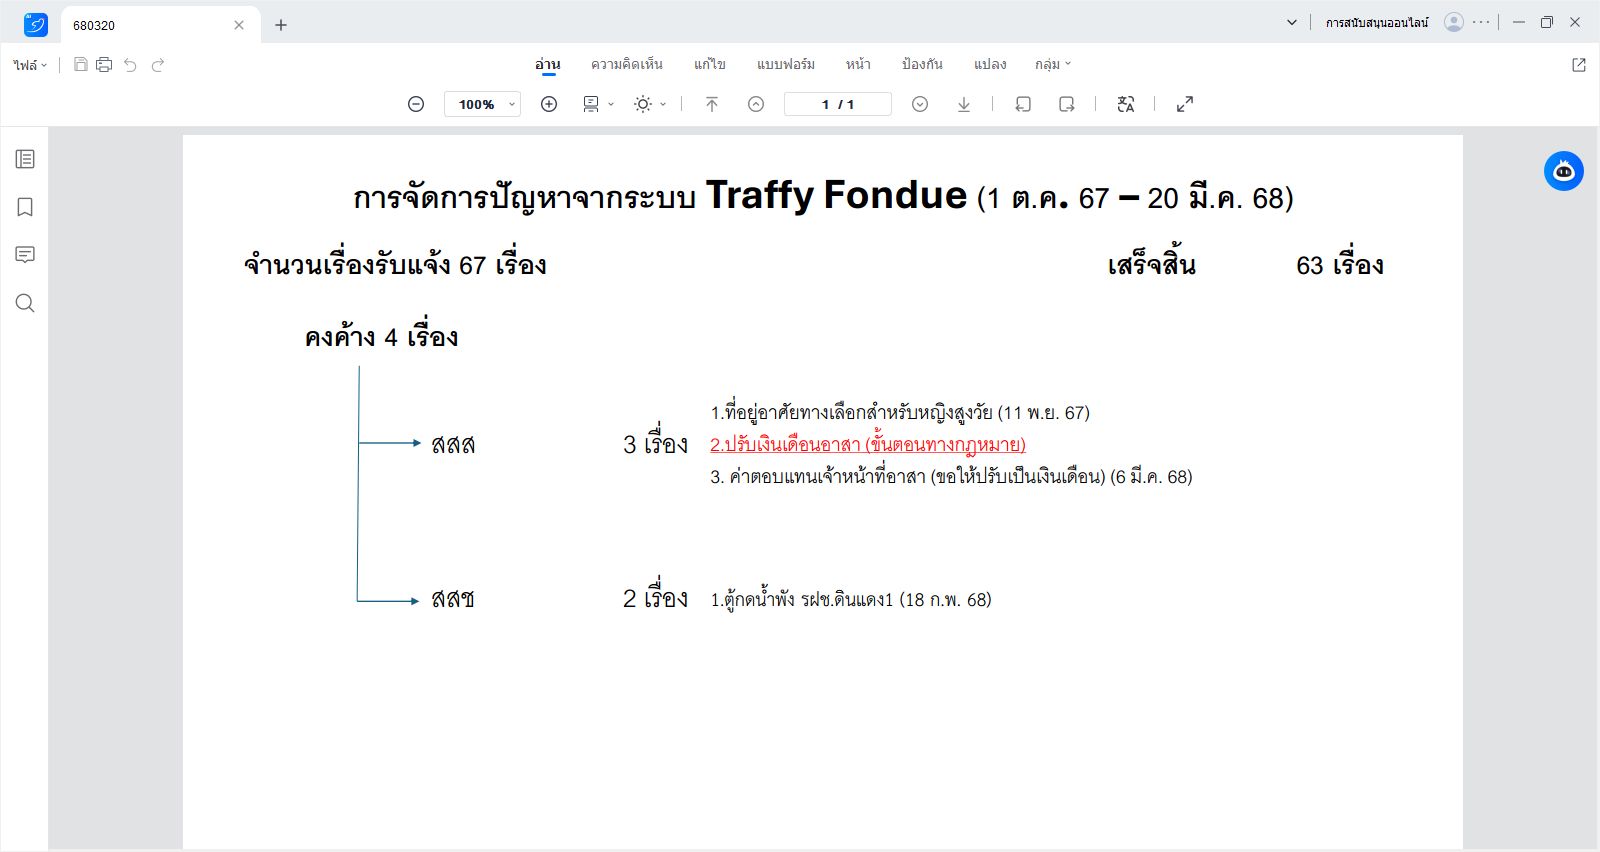Open the page display mode icon

pyautogui.click(x=591, y=104)
